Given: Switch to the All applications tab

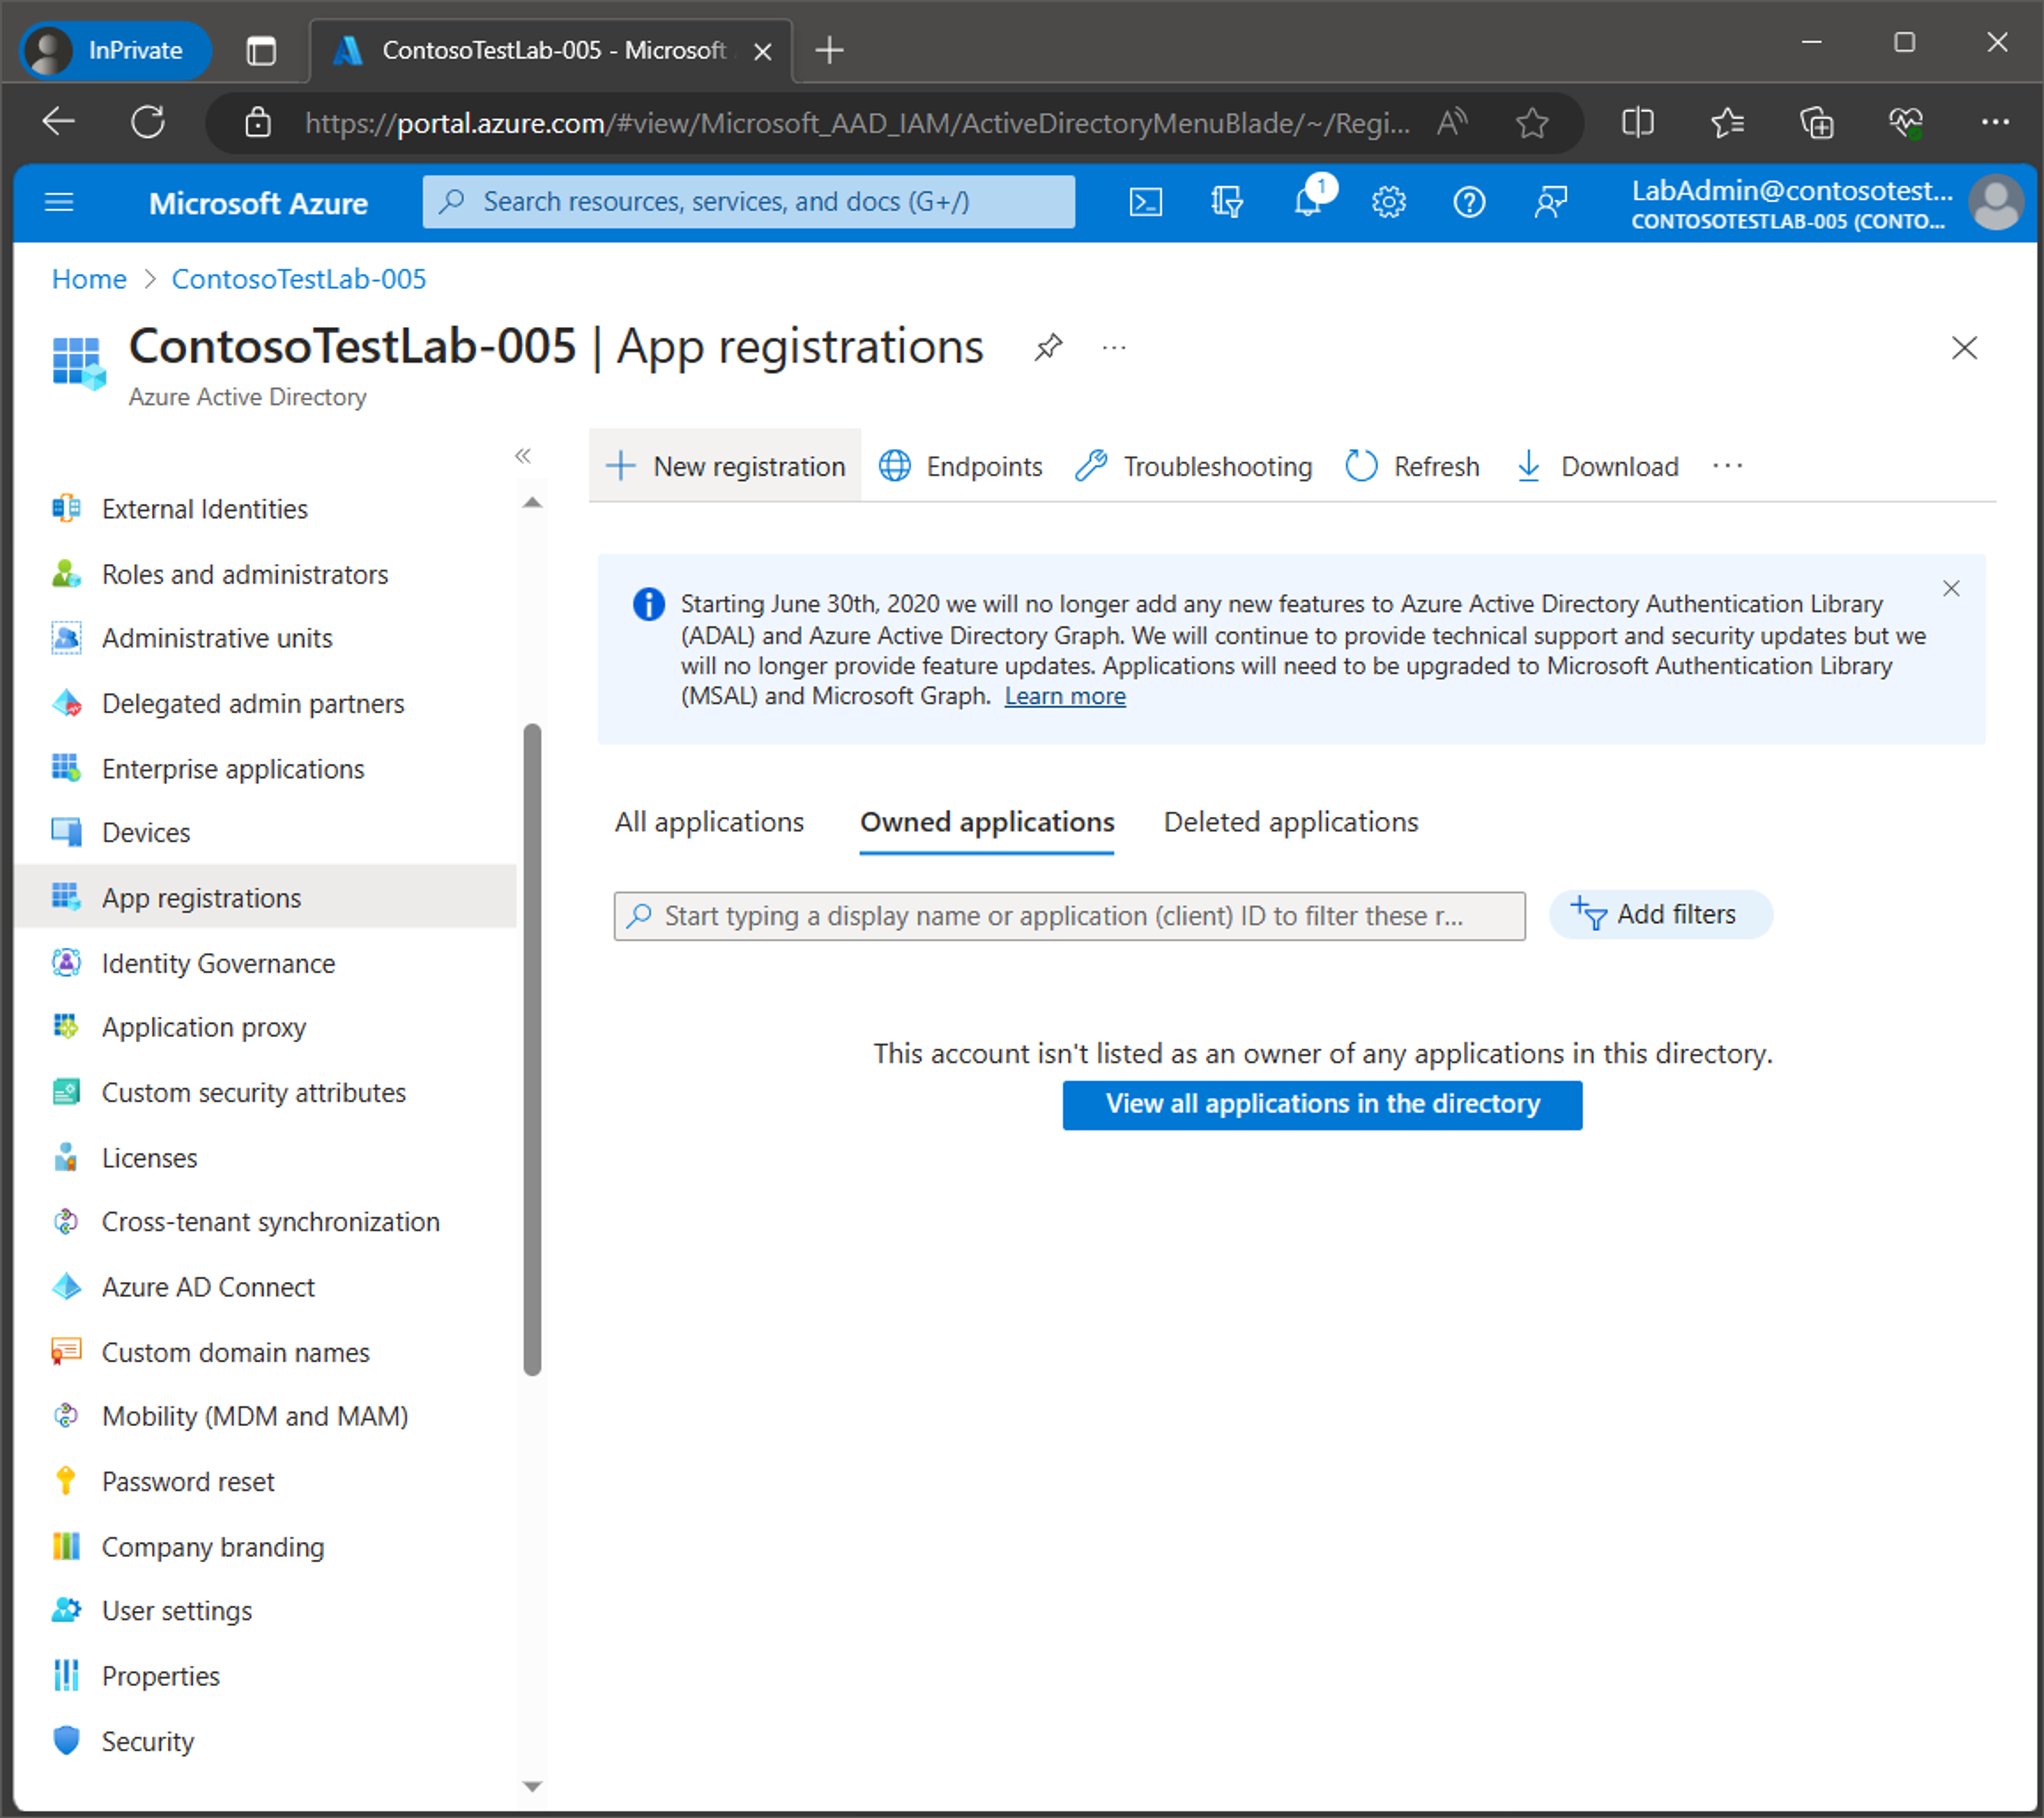Looking at the screenshot, I should pos(709,822).
